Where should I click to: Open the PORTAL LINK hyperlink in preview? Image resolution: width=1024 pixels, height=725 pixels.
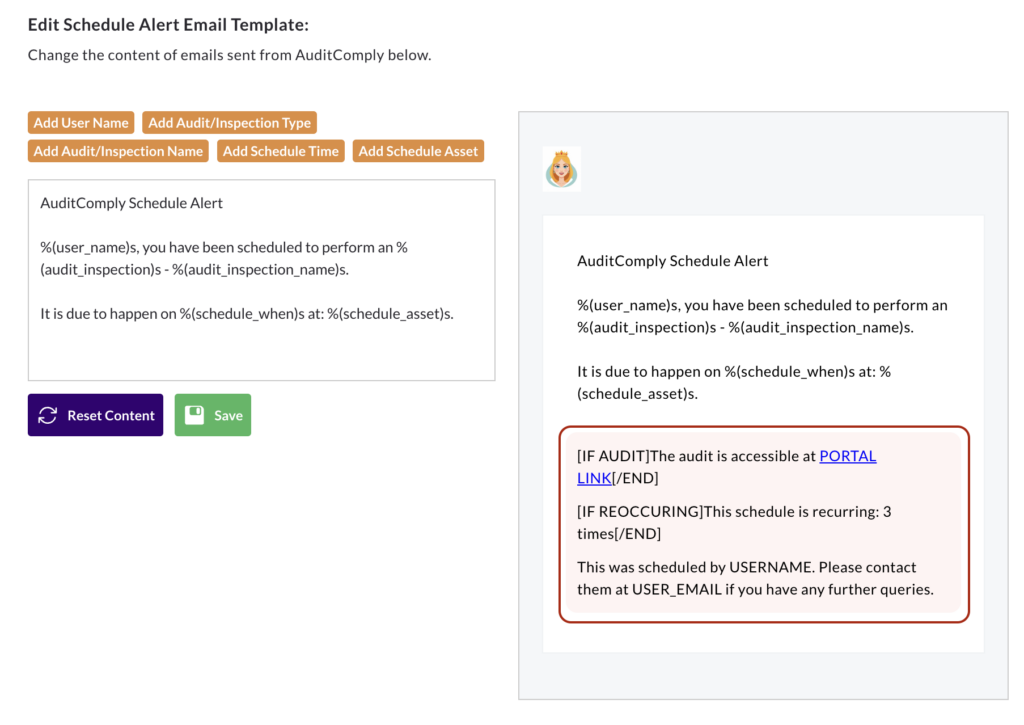click(x=848, y=456)
